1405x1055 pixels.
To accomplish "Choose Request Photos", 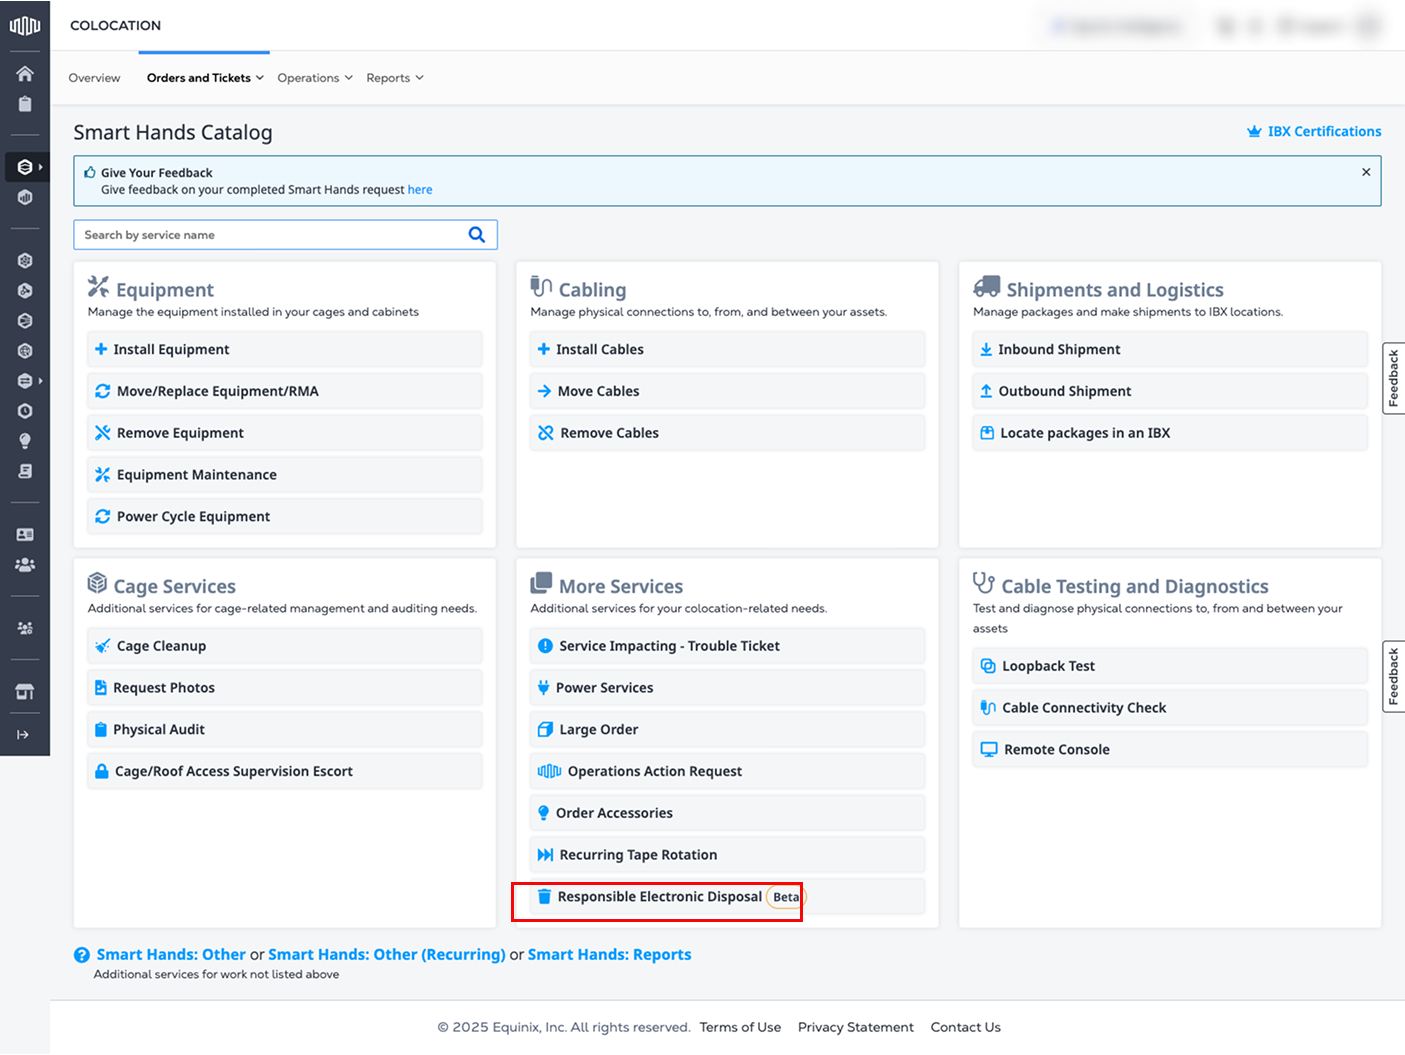I will pos(285,687).
